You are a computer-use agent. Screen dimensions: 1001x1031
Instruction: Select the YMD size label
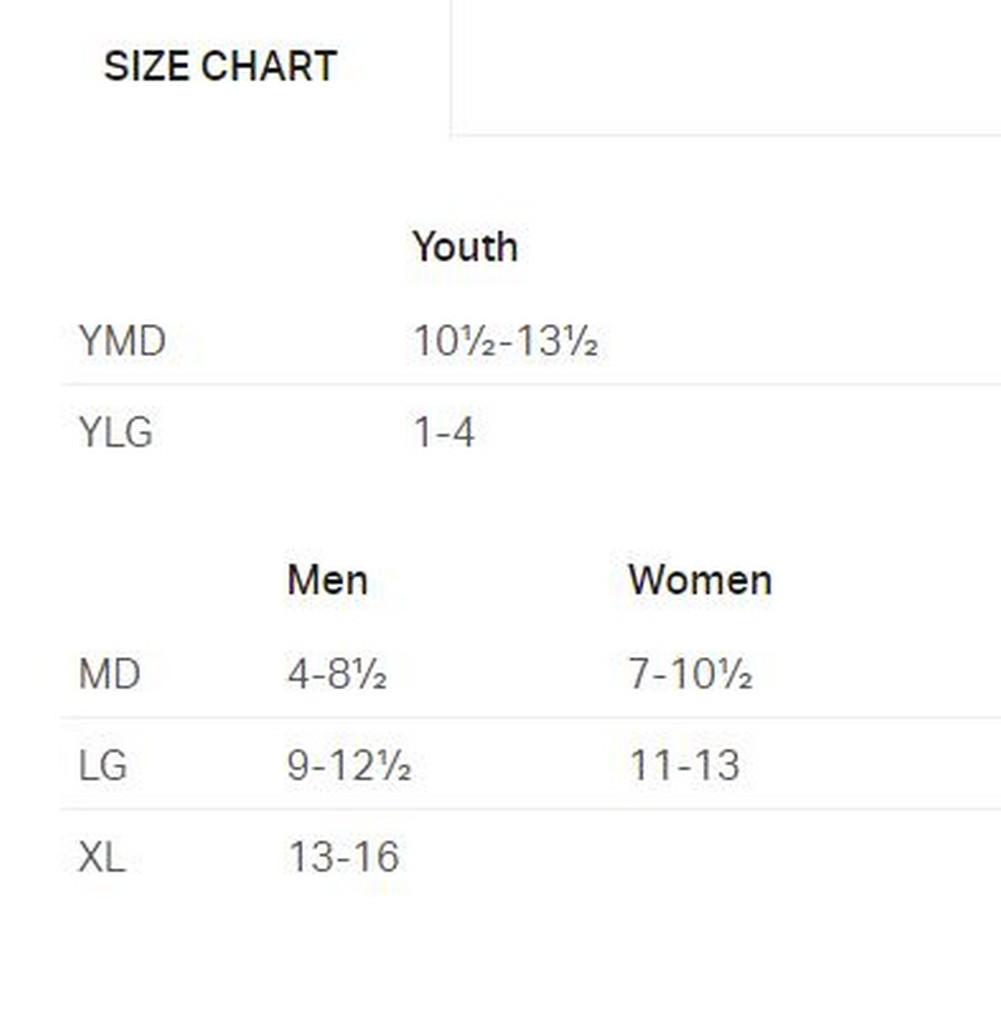pos(122,342)
